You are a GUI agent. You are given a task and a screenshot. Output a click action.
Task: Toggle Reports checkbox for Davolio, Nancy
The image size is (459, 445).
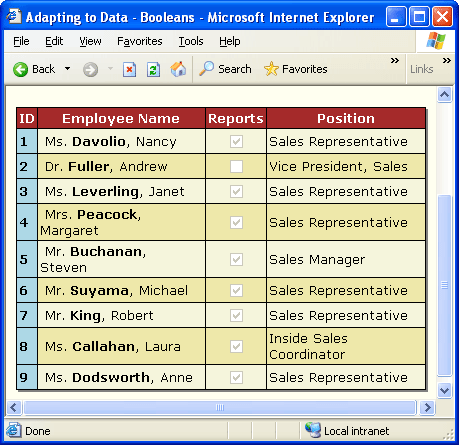click(236, 141)
